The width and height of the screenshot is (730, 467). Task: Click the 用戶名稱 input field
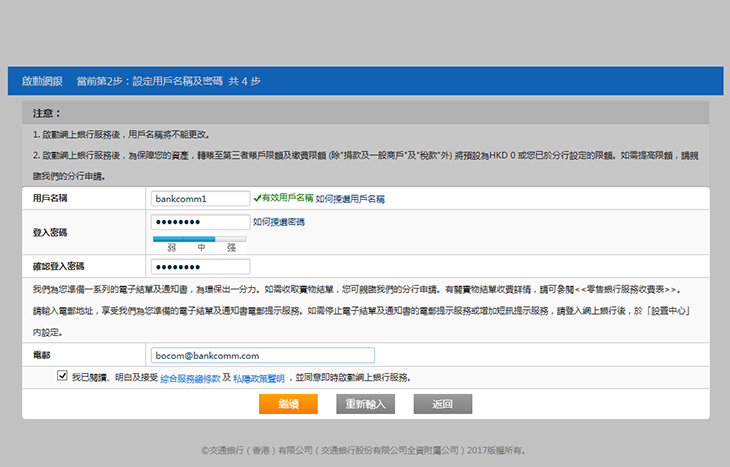[200, 199]
